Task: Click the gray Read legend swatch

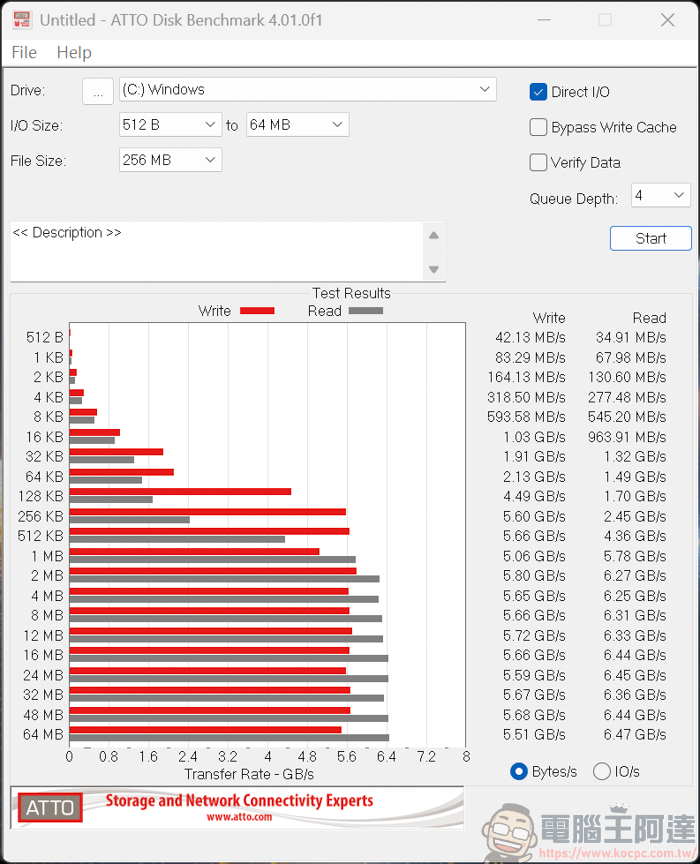Action: point(365,311)
